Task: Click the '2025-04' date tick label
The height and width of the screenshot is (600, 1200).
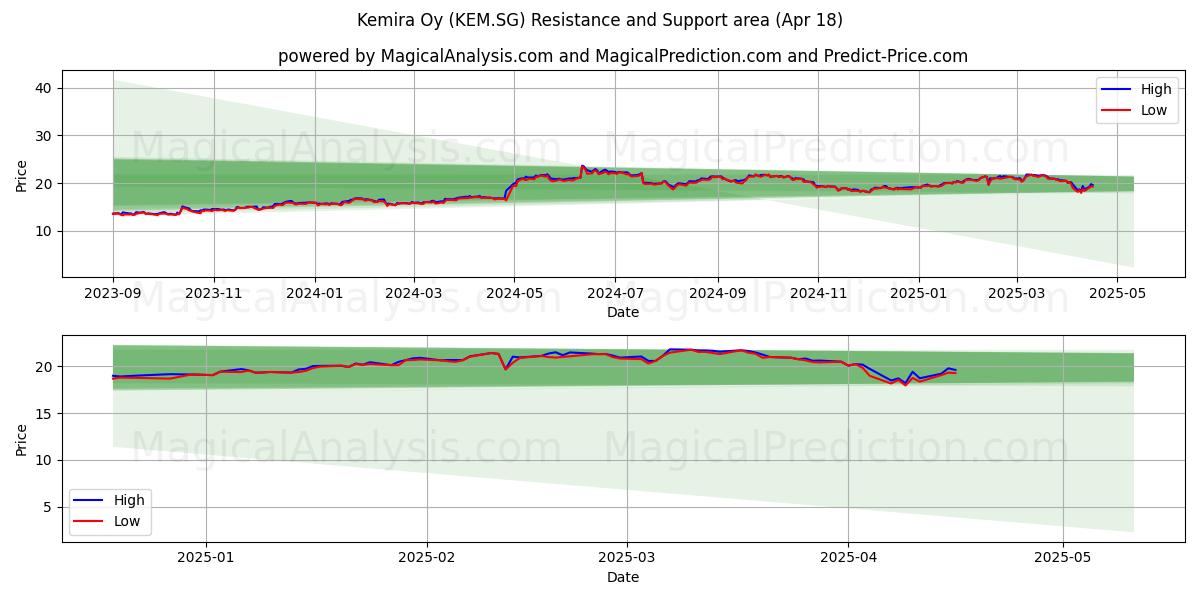Action: [x=848, y=559]
